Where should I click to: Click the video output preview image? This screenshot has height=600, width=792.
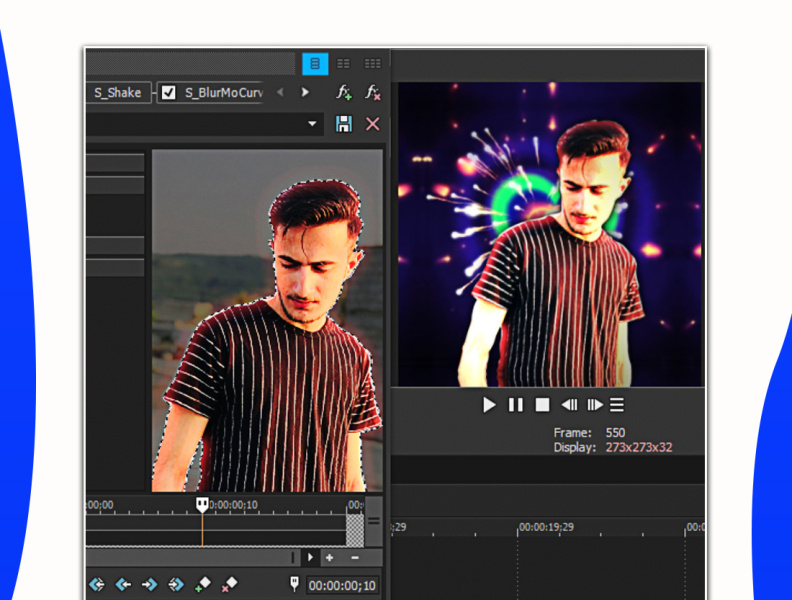(x=551, y=234)
